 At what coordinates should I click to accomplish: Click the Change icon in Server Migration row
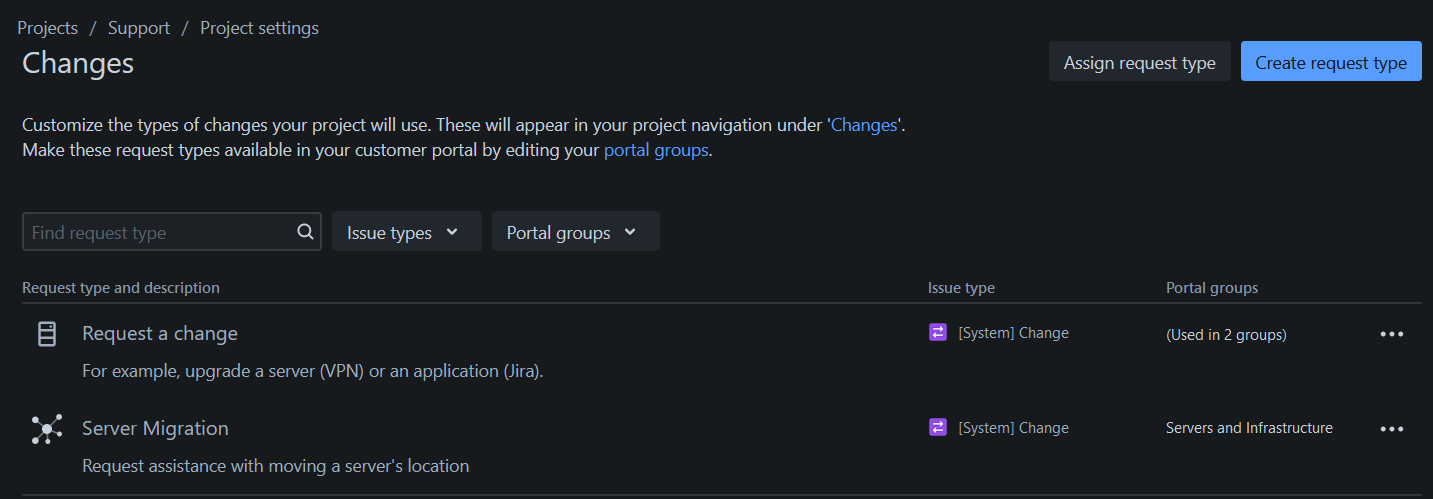tap(937, 428)
